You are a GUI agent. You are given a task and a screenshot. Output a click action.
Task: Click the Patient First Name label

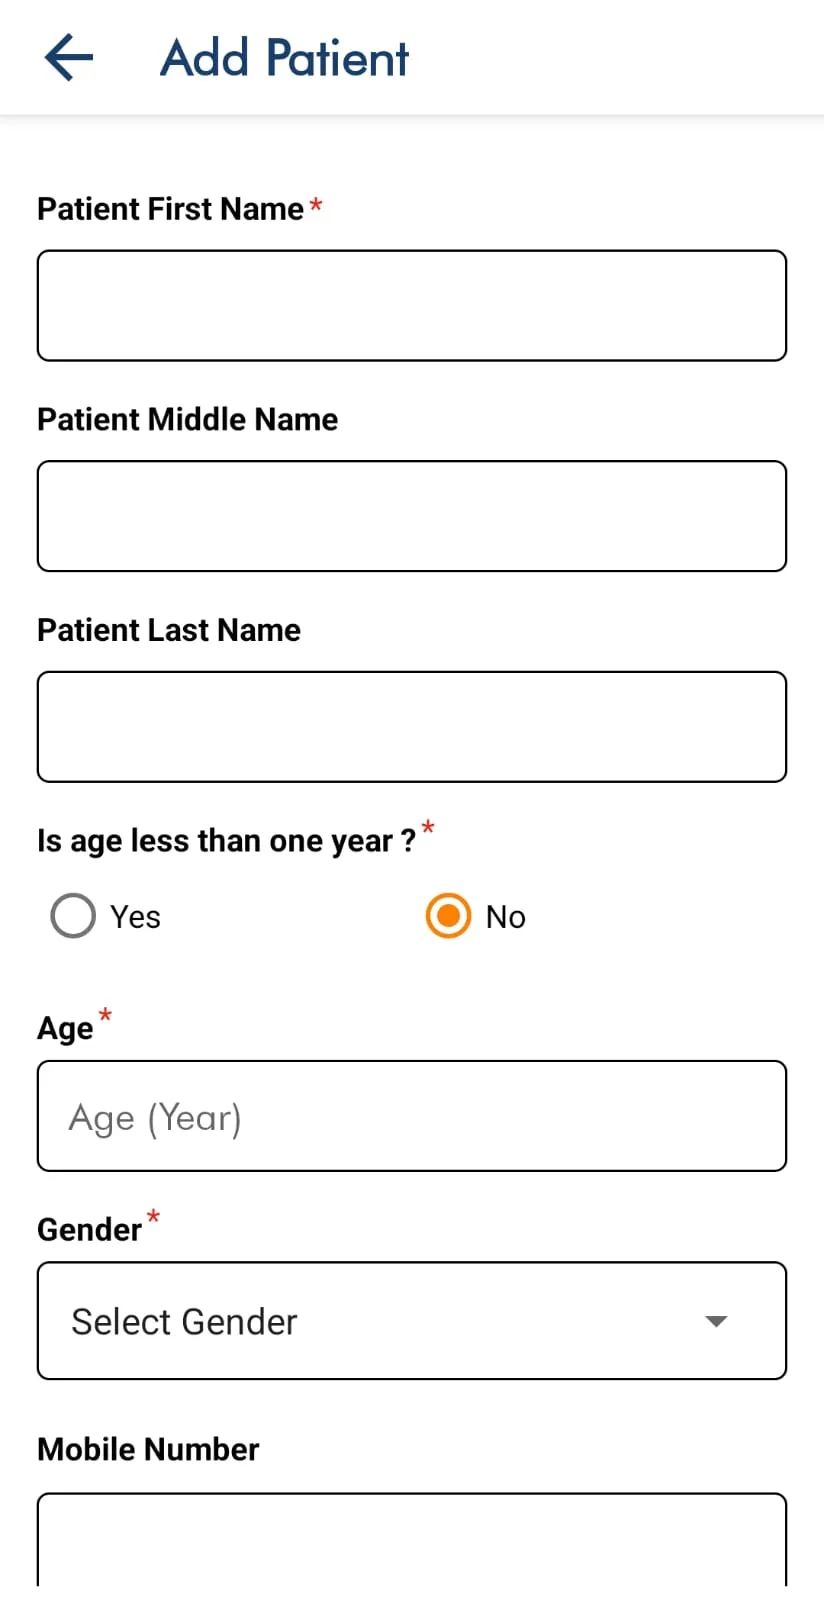pos(170,209)
